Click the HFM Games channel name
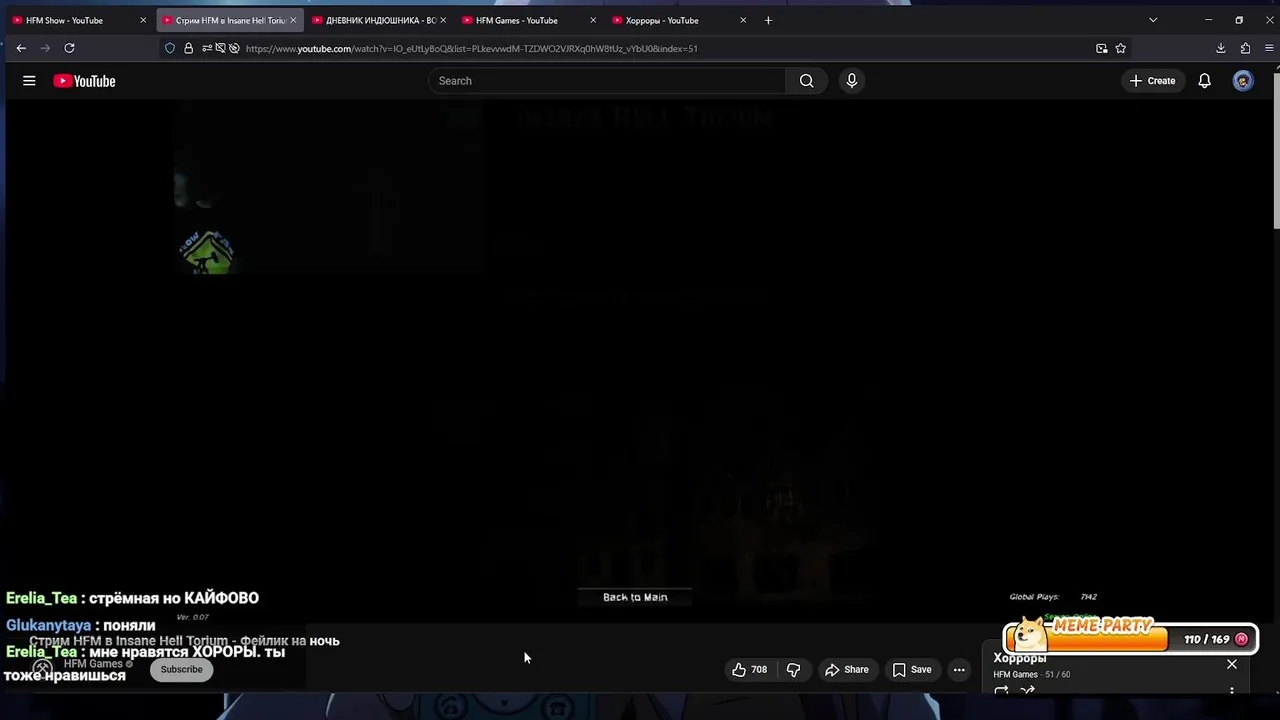This screenshot has width=1280, height=720. pos(93,663)
